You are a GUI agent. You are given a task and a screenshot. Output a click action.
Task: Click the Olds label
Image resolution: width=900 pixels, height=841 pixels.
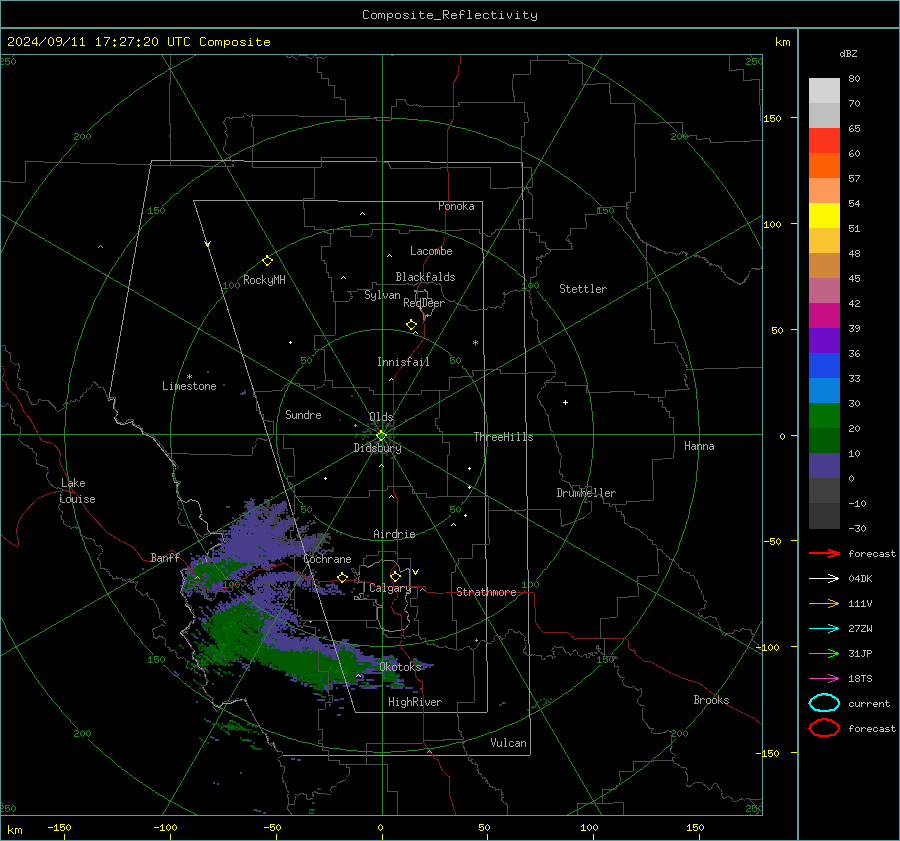[x=381, y=417]
